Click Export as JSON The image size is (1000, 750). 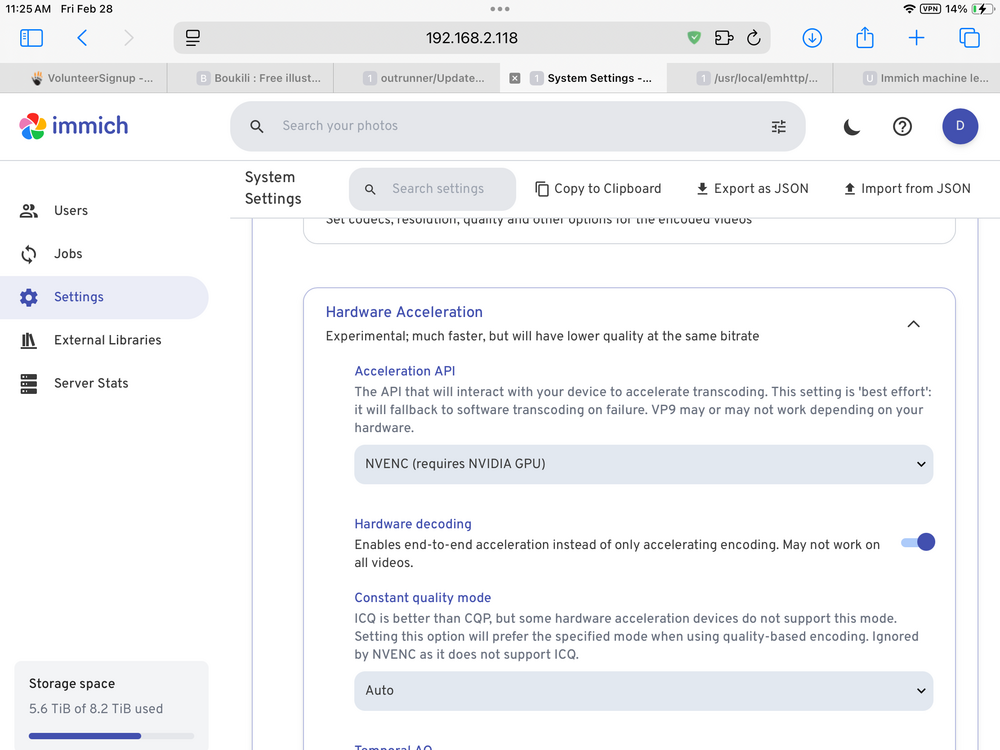coord(752,189)
